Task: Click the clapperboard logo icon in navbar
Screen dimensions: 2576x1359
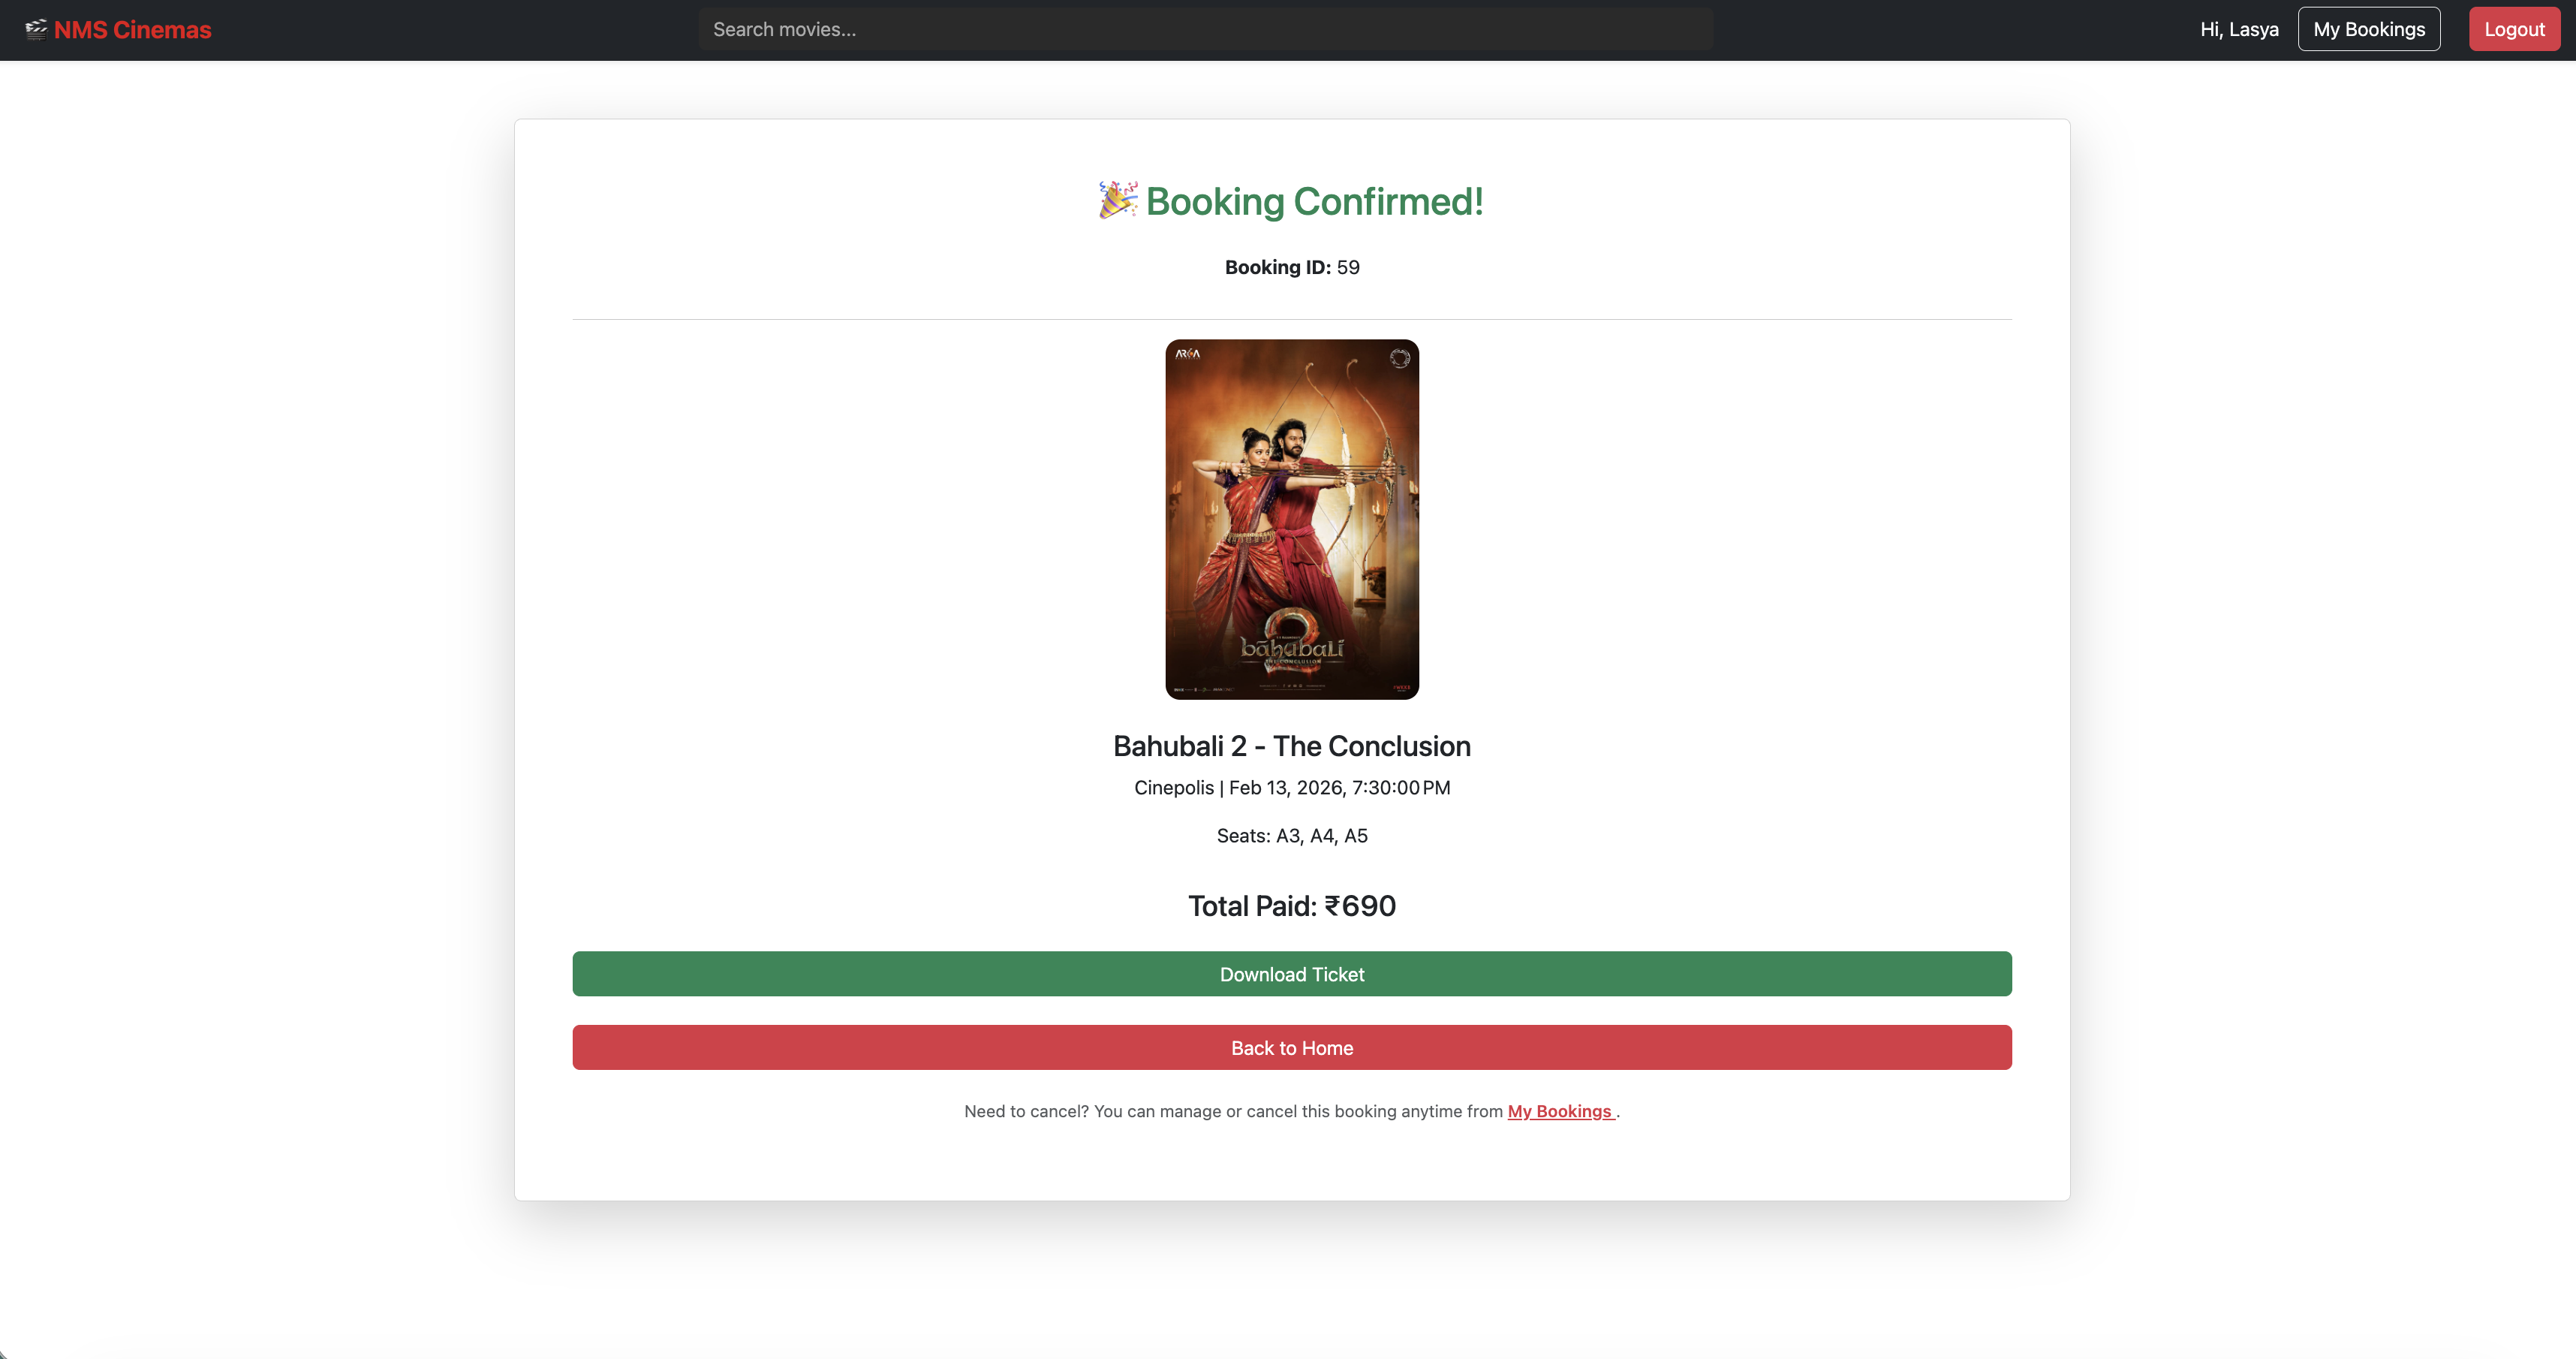Action: [x=36, y=29]
